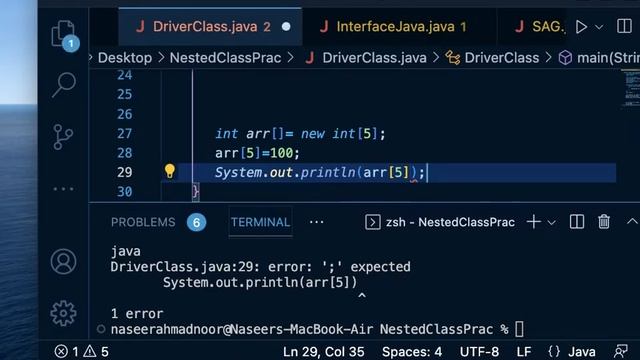The height and width of the screenshot is (360, 640).
Task: Click the terminal prompt input area
Action: [519, 329]
